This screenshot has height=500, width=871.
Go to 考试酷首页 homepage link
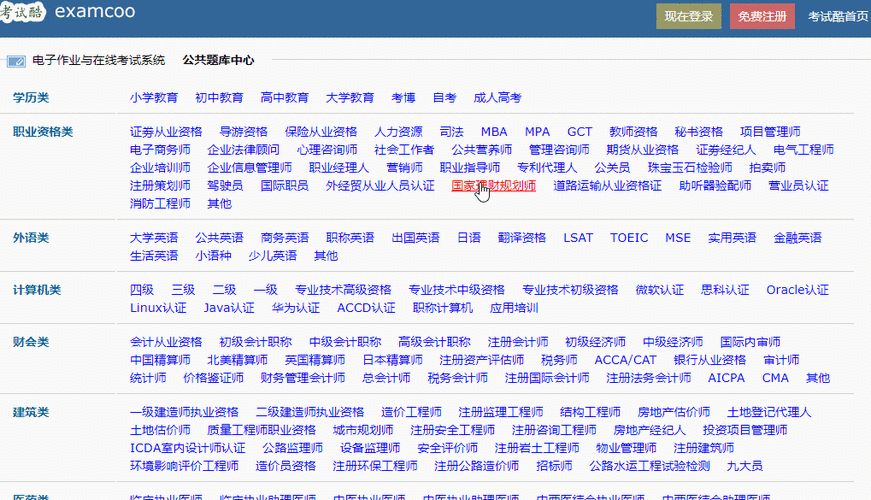[838, 16]
